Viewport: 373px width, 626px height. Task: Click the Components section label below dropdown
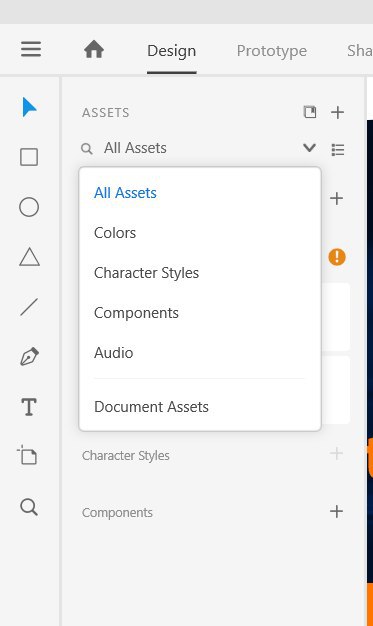(117, 513)
